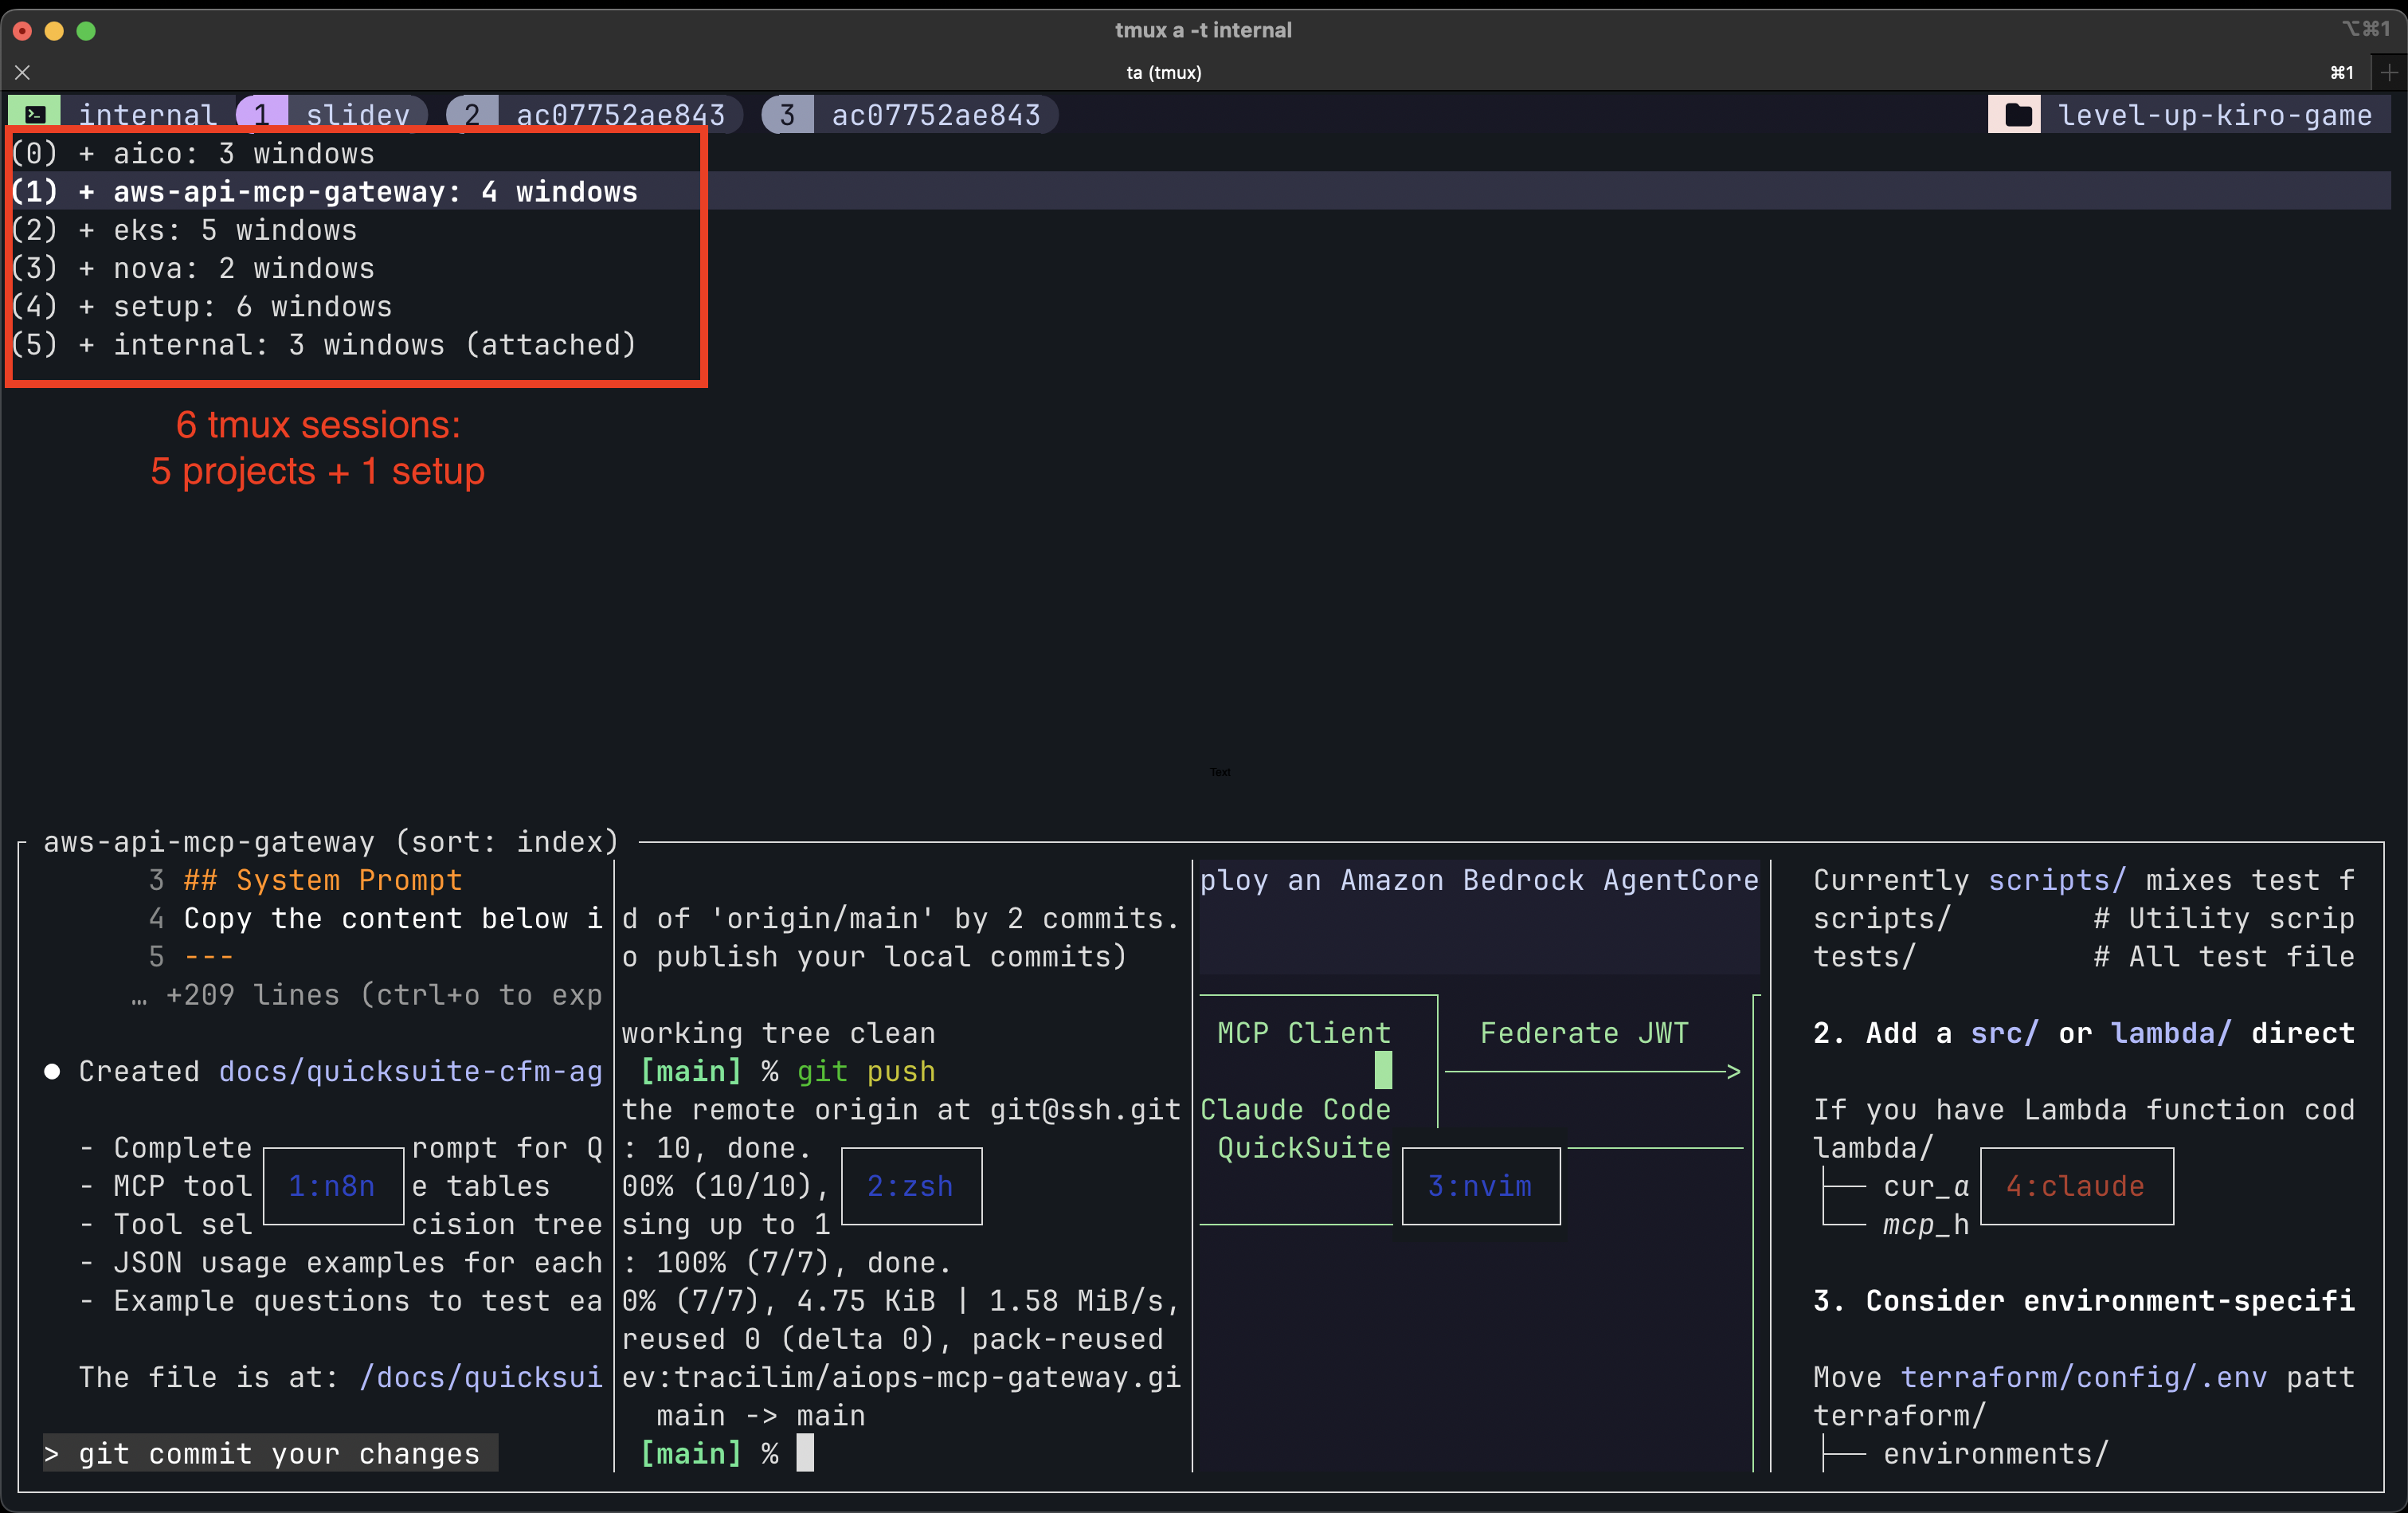Screen dimensions: 2408x1513
Task: Click the terraform/config/.env path
Action: tap(2084, 1377)
